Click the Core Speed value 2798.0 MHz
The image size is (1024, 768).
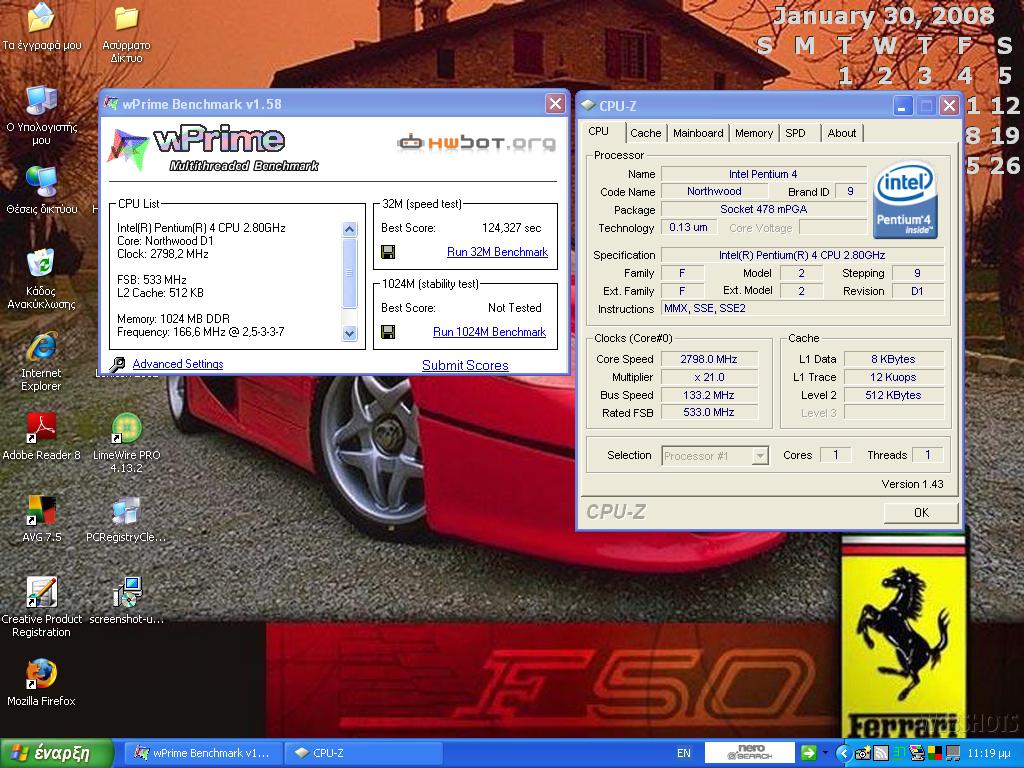coord(709,359)
